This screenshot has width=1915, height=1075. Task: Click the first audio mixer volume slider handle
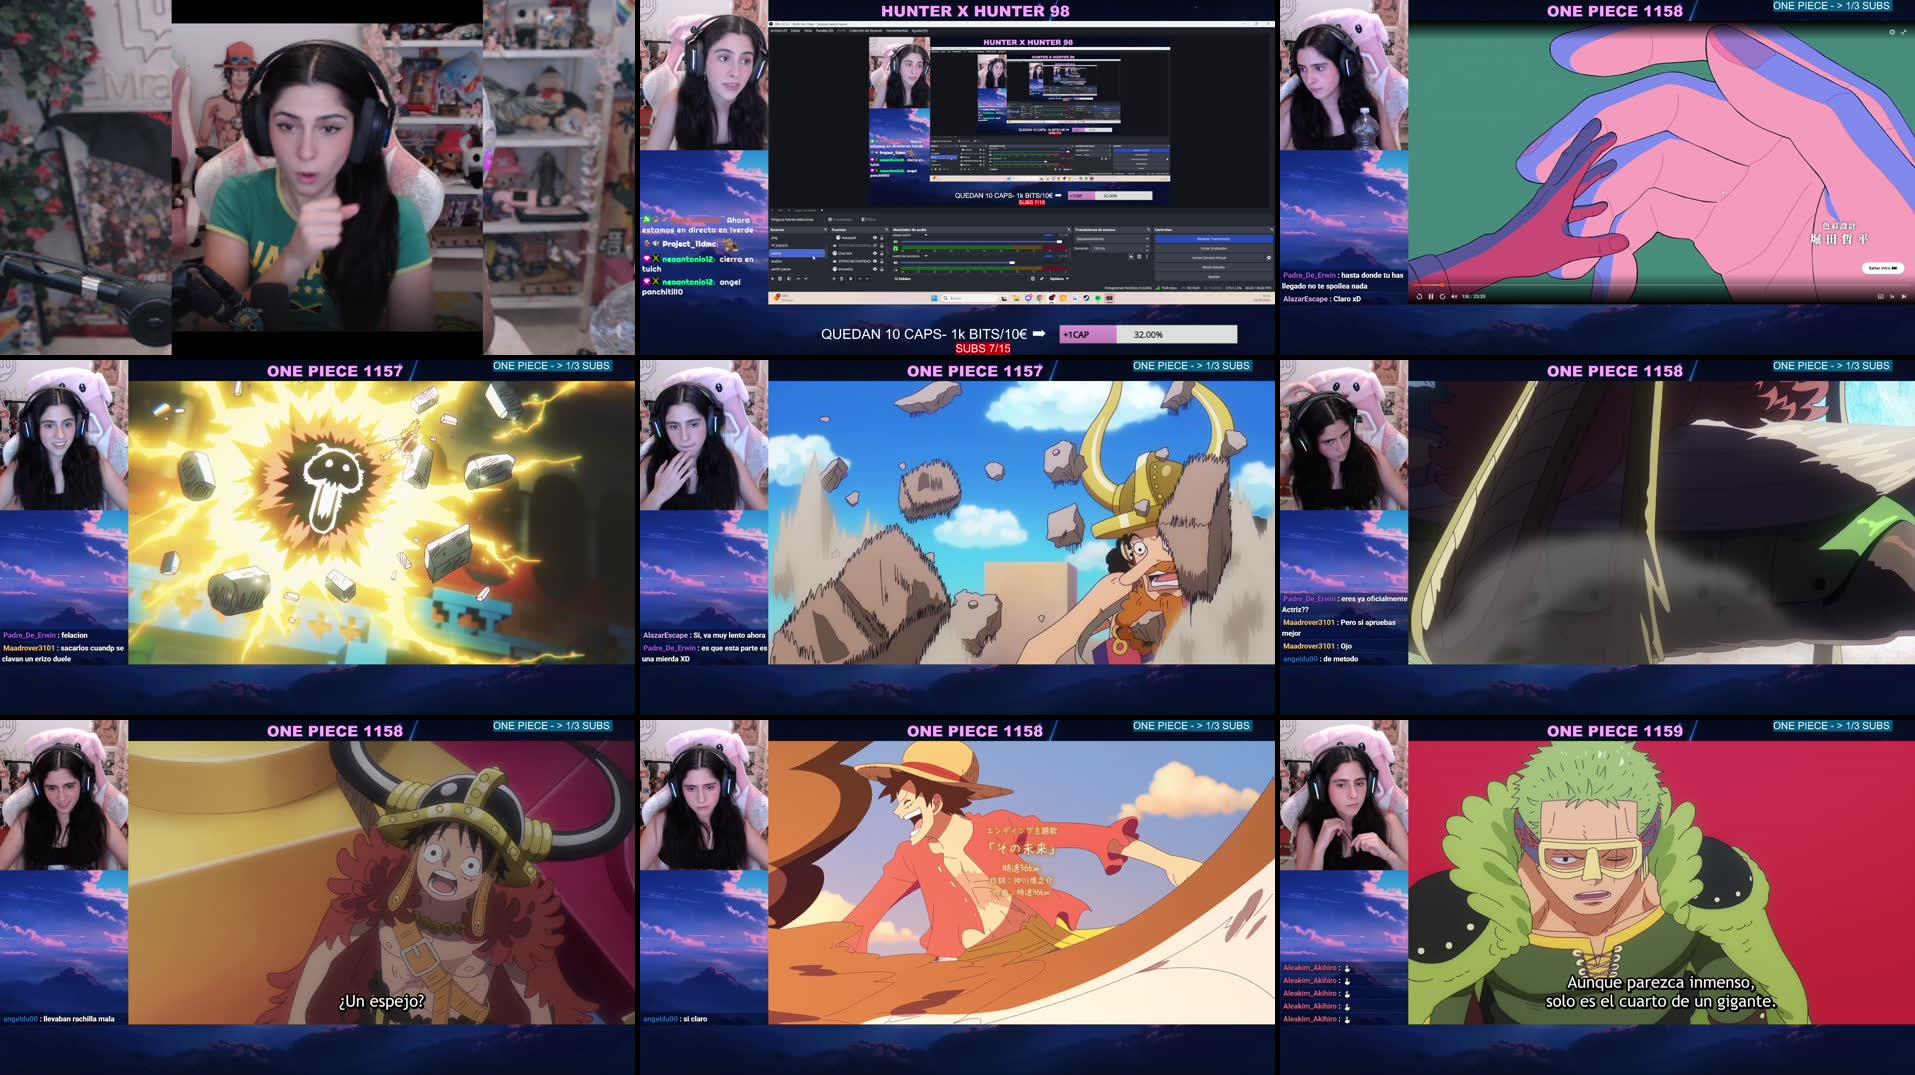(x=1059, y=242)
